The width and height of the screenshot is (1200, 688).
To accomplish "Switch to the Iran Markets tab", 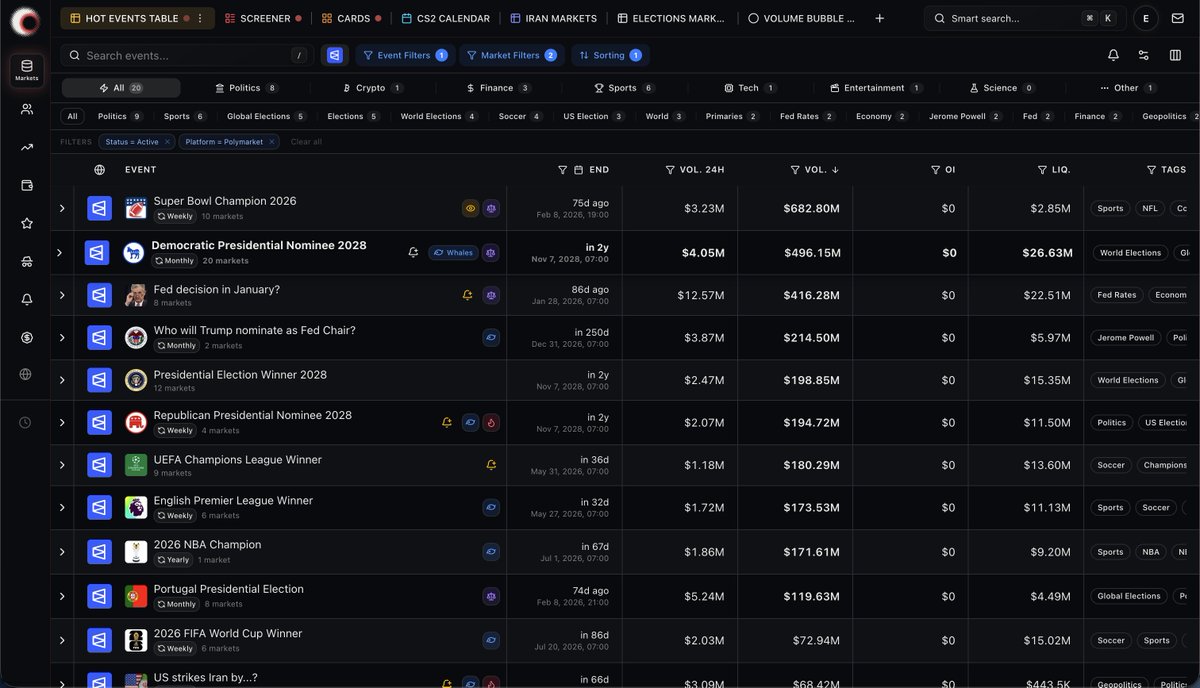I will (553, 18).
